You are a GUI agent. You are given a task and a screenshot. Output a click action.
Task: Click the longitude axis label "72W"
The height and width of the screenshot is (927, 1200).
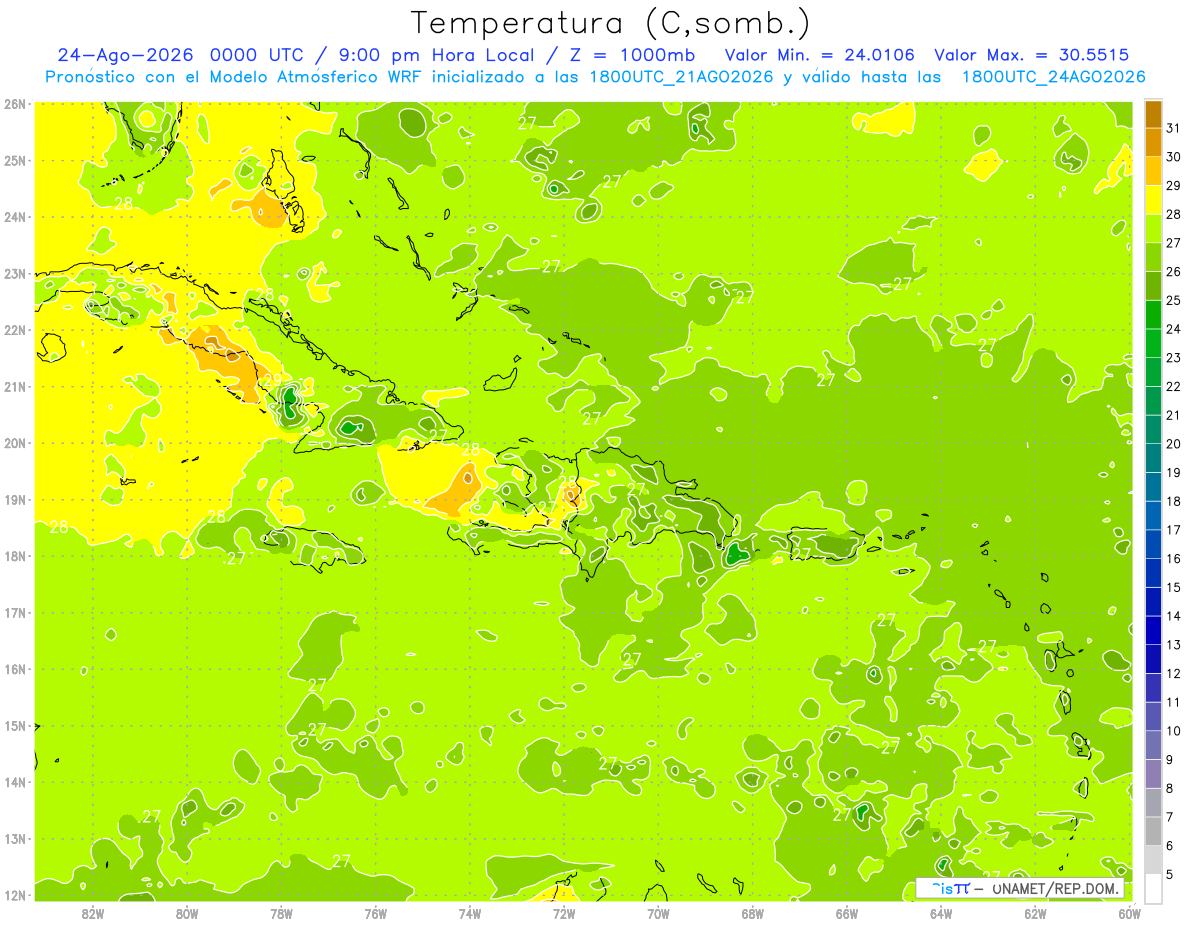tap(564, 913)
